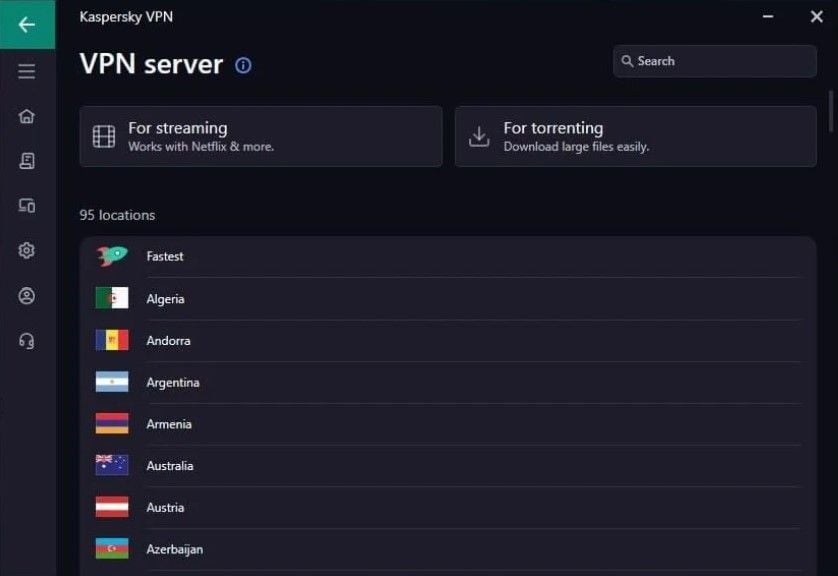Click the magnifier icon in Search
The image size is (838, 576).
point(627,61)
